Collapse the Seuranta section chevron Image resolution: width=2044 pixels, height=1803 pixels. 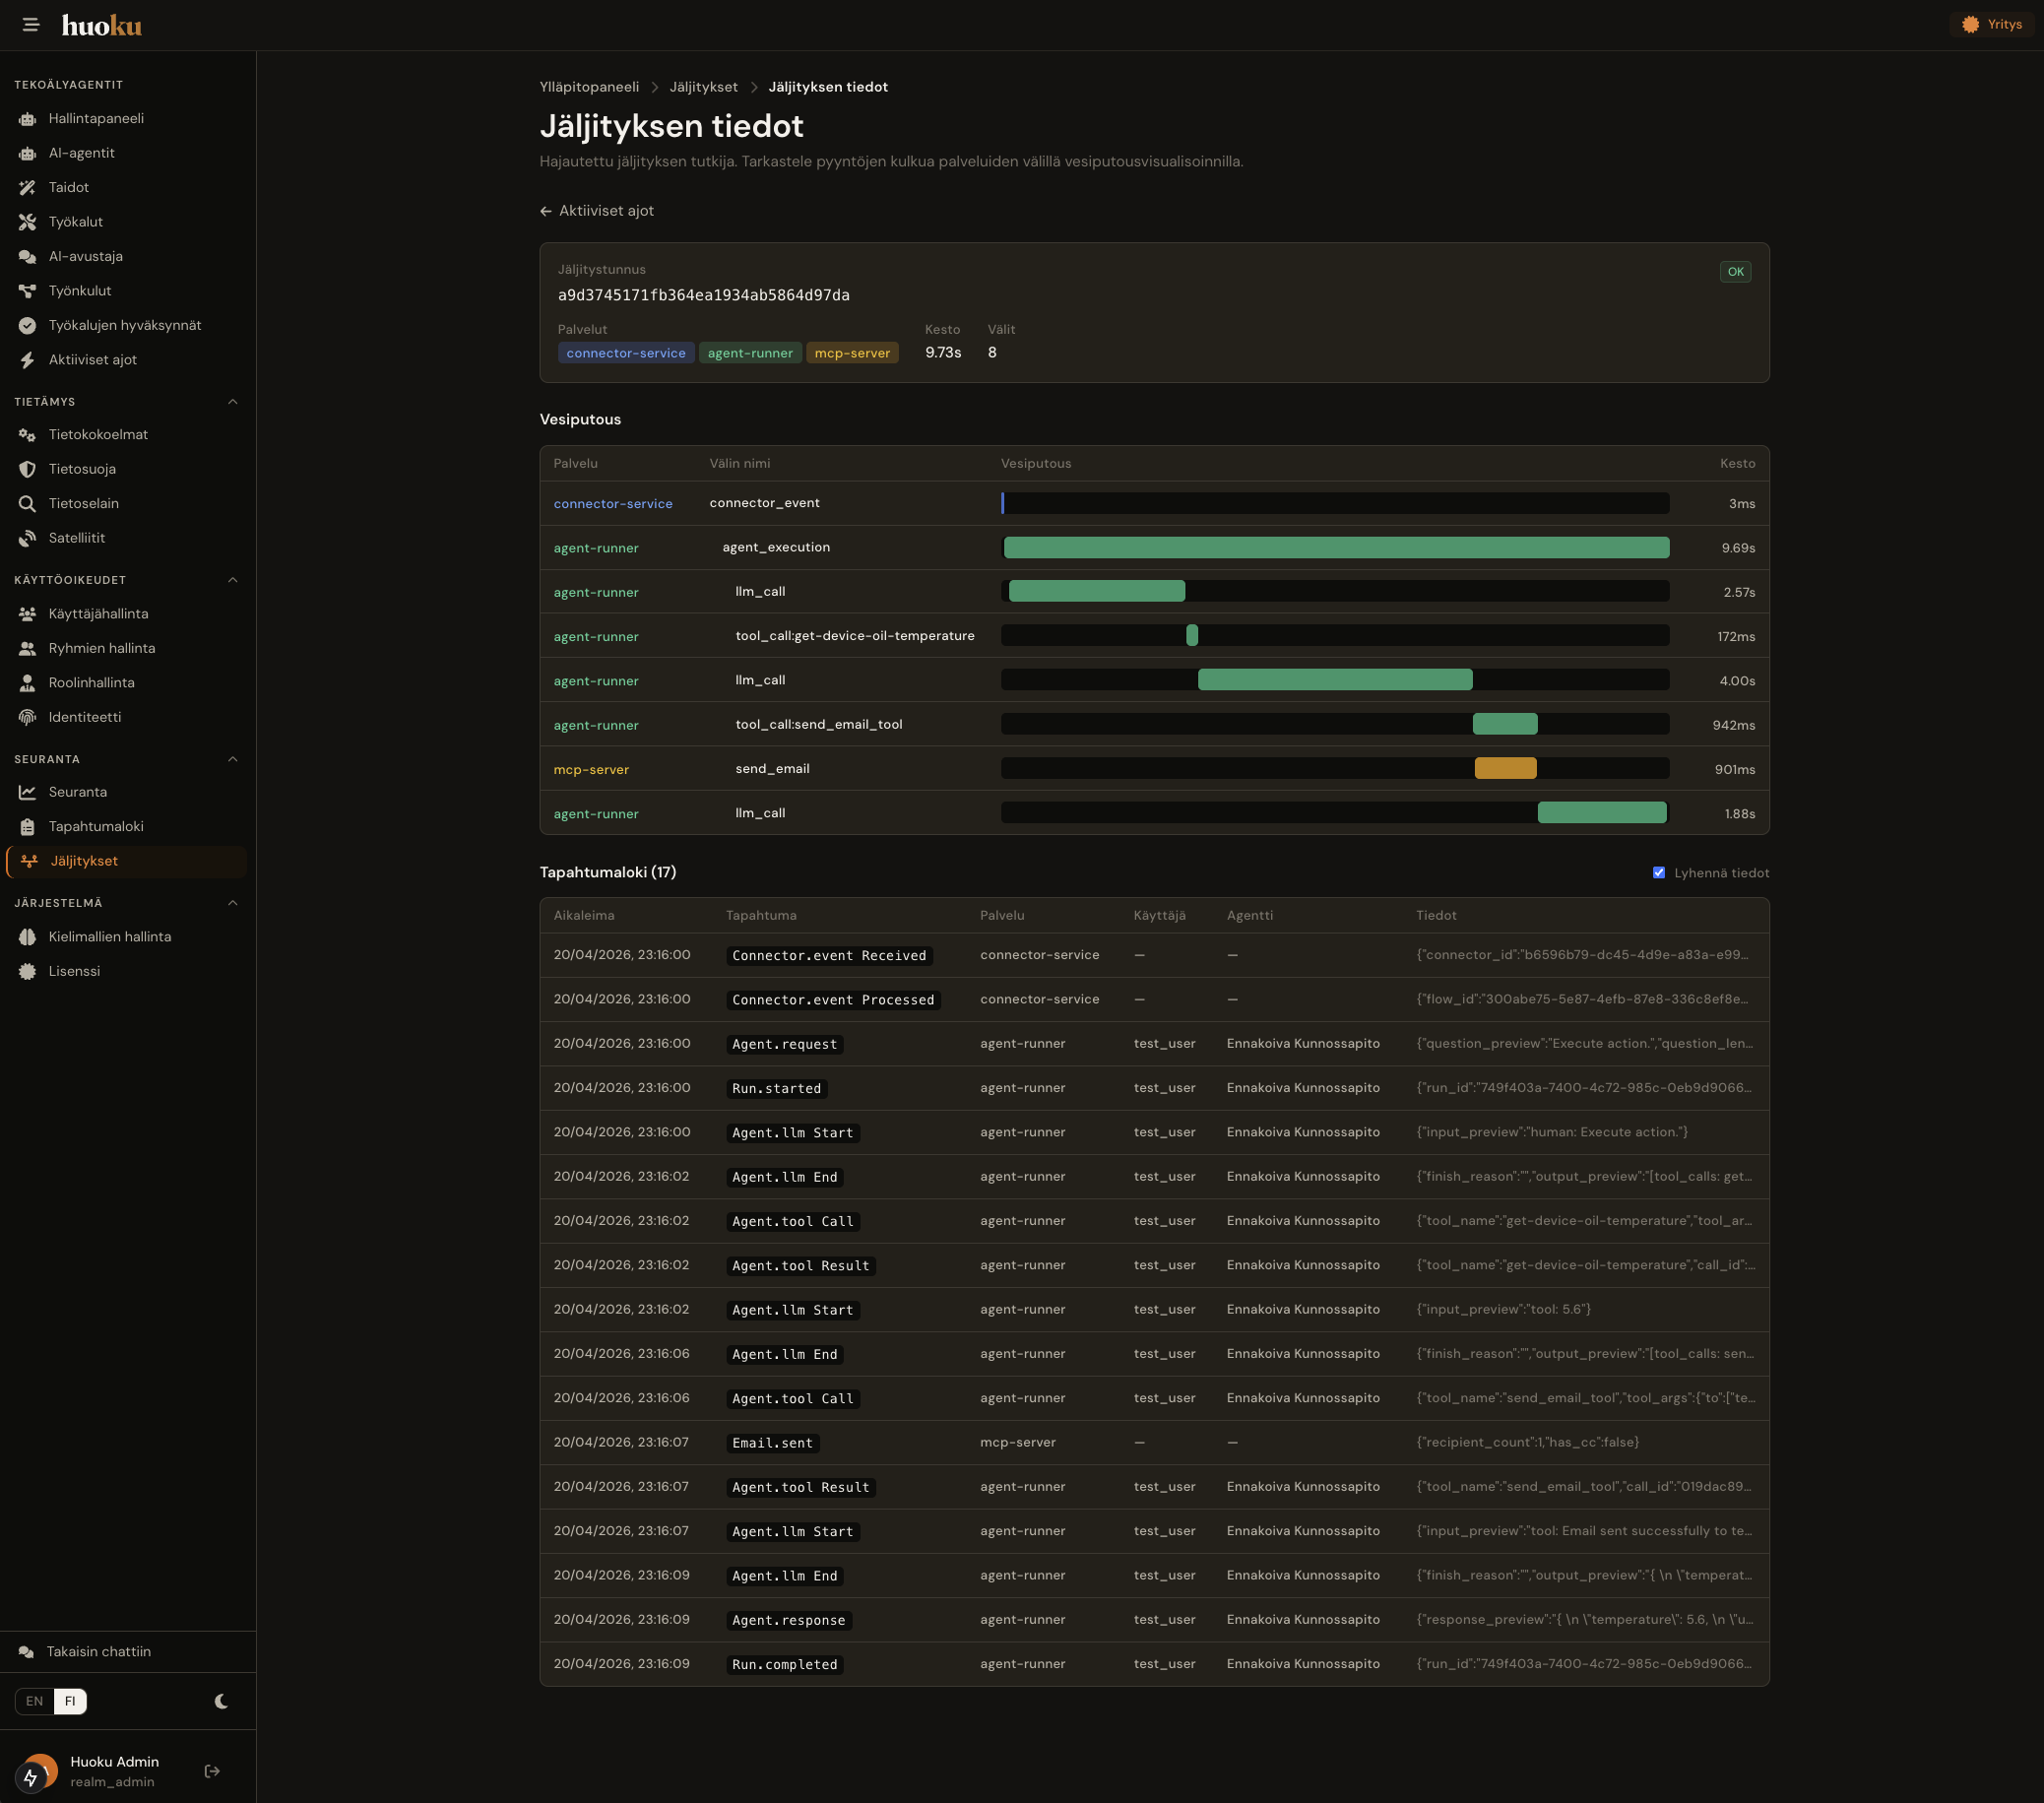click(x=233, y=759)
